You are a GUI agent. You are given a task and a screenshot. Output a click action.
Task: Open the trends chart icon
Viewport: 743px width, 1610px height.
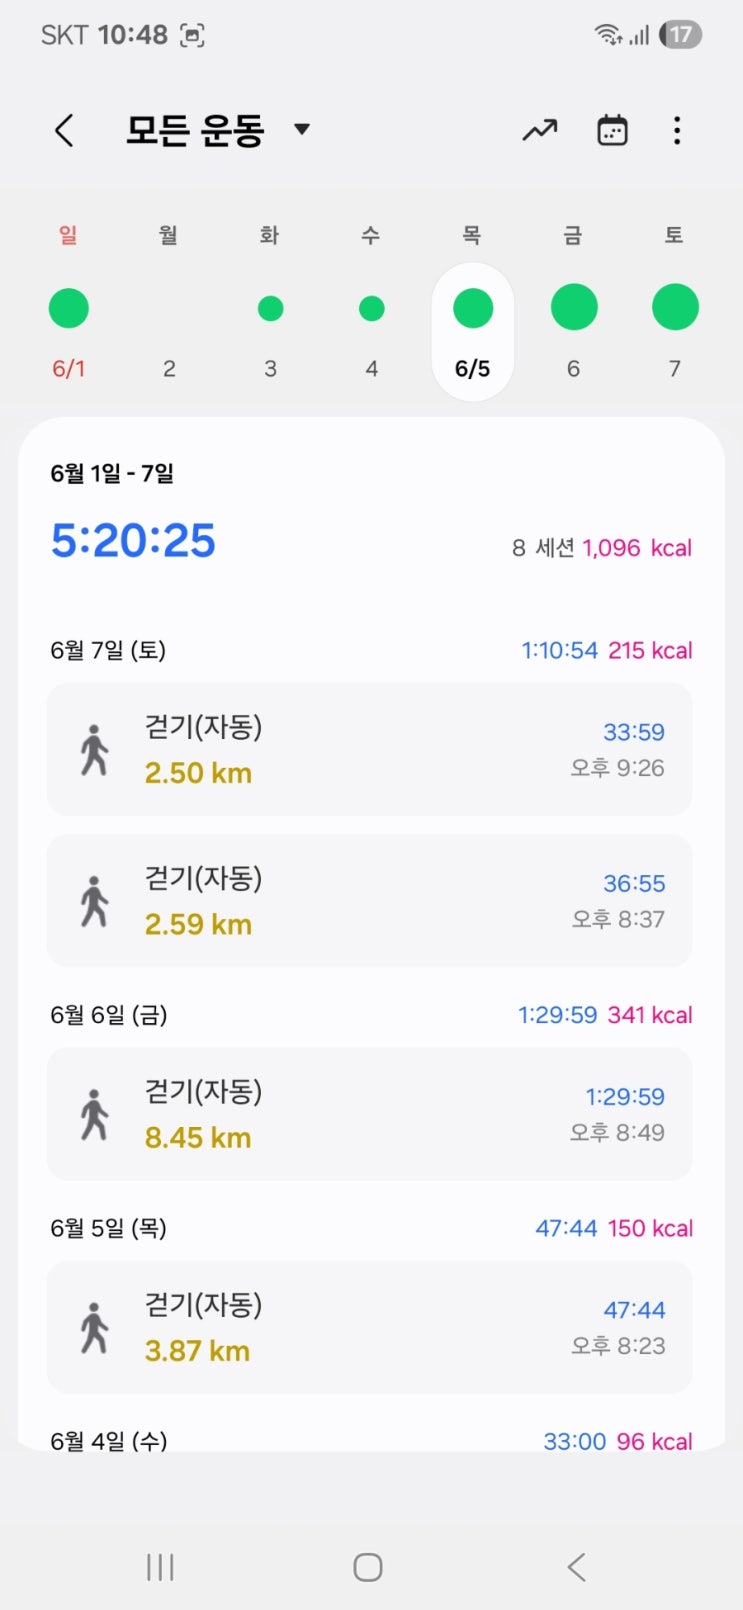tap(540, 130)
